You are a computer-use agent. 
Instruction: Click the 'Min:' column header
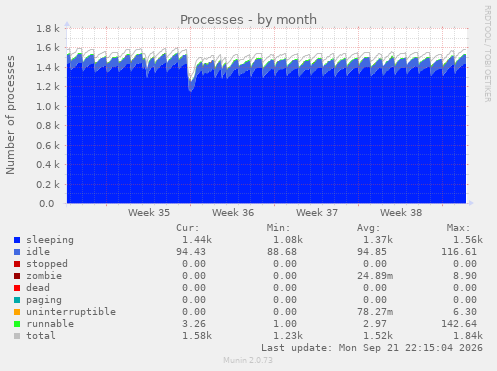click(x=278, y=228)
